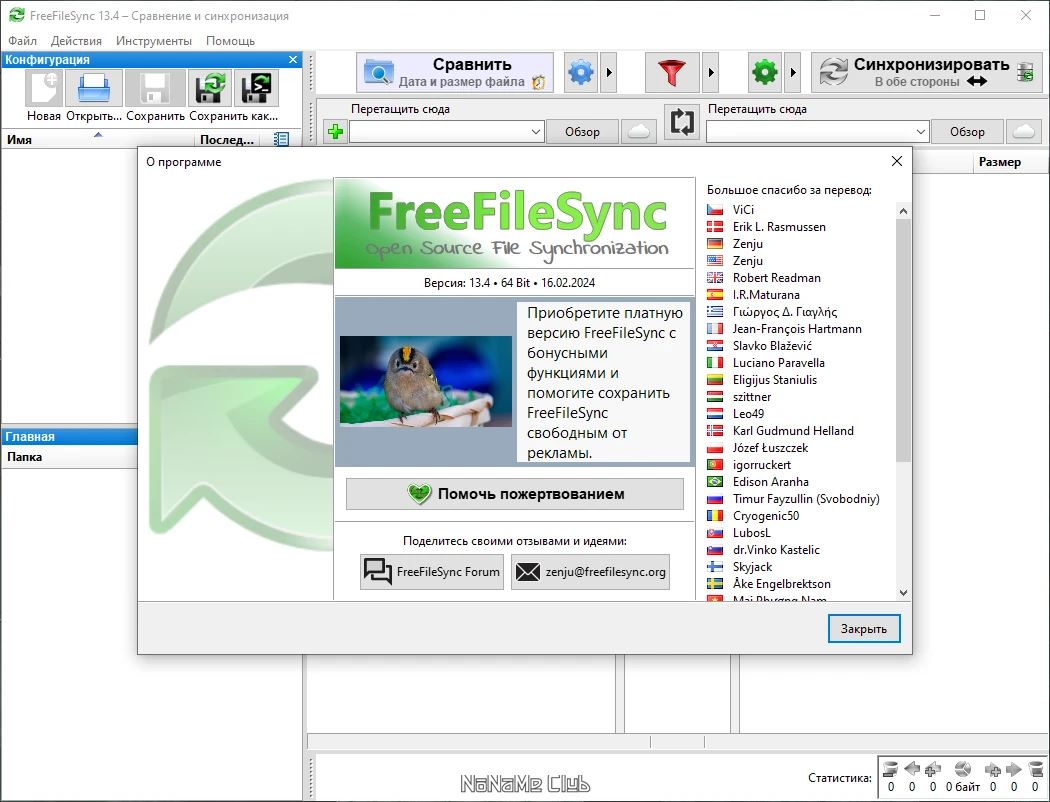Click the translators list scrollbar thumb

click(x=903, y=340)
